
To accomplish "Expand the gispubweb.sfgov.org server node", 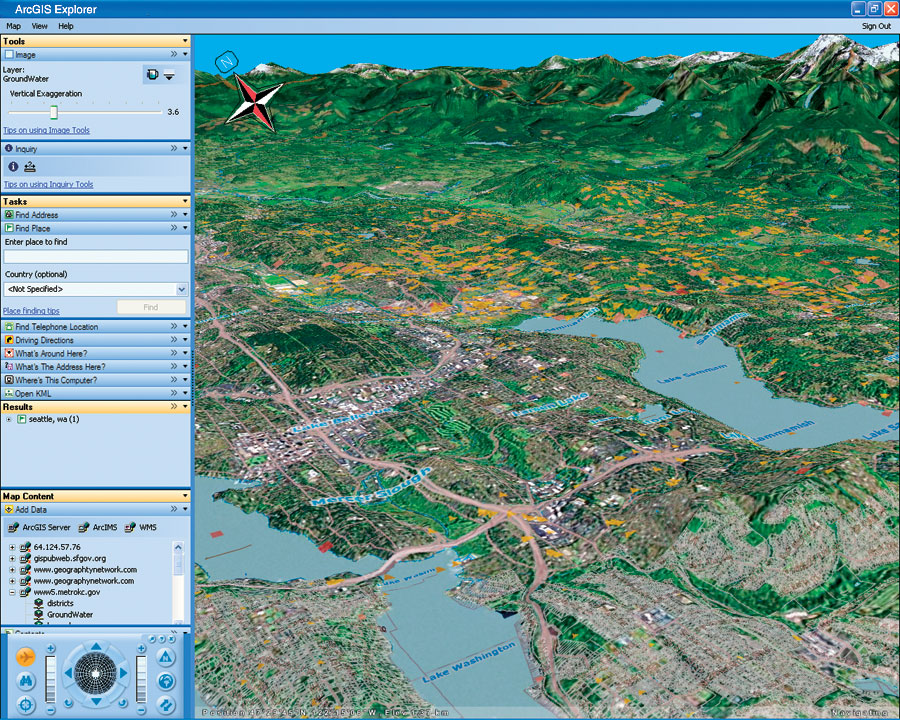I will (11, 558).
